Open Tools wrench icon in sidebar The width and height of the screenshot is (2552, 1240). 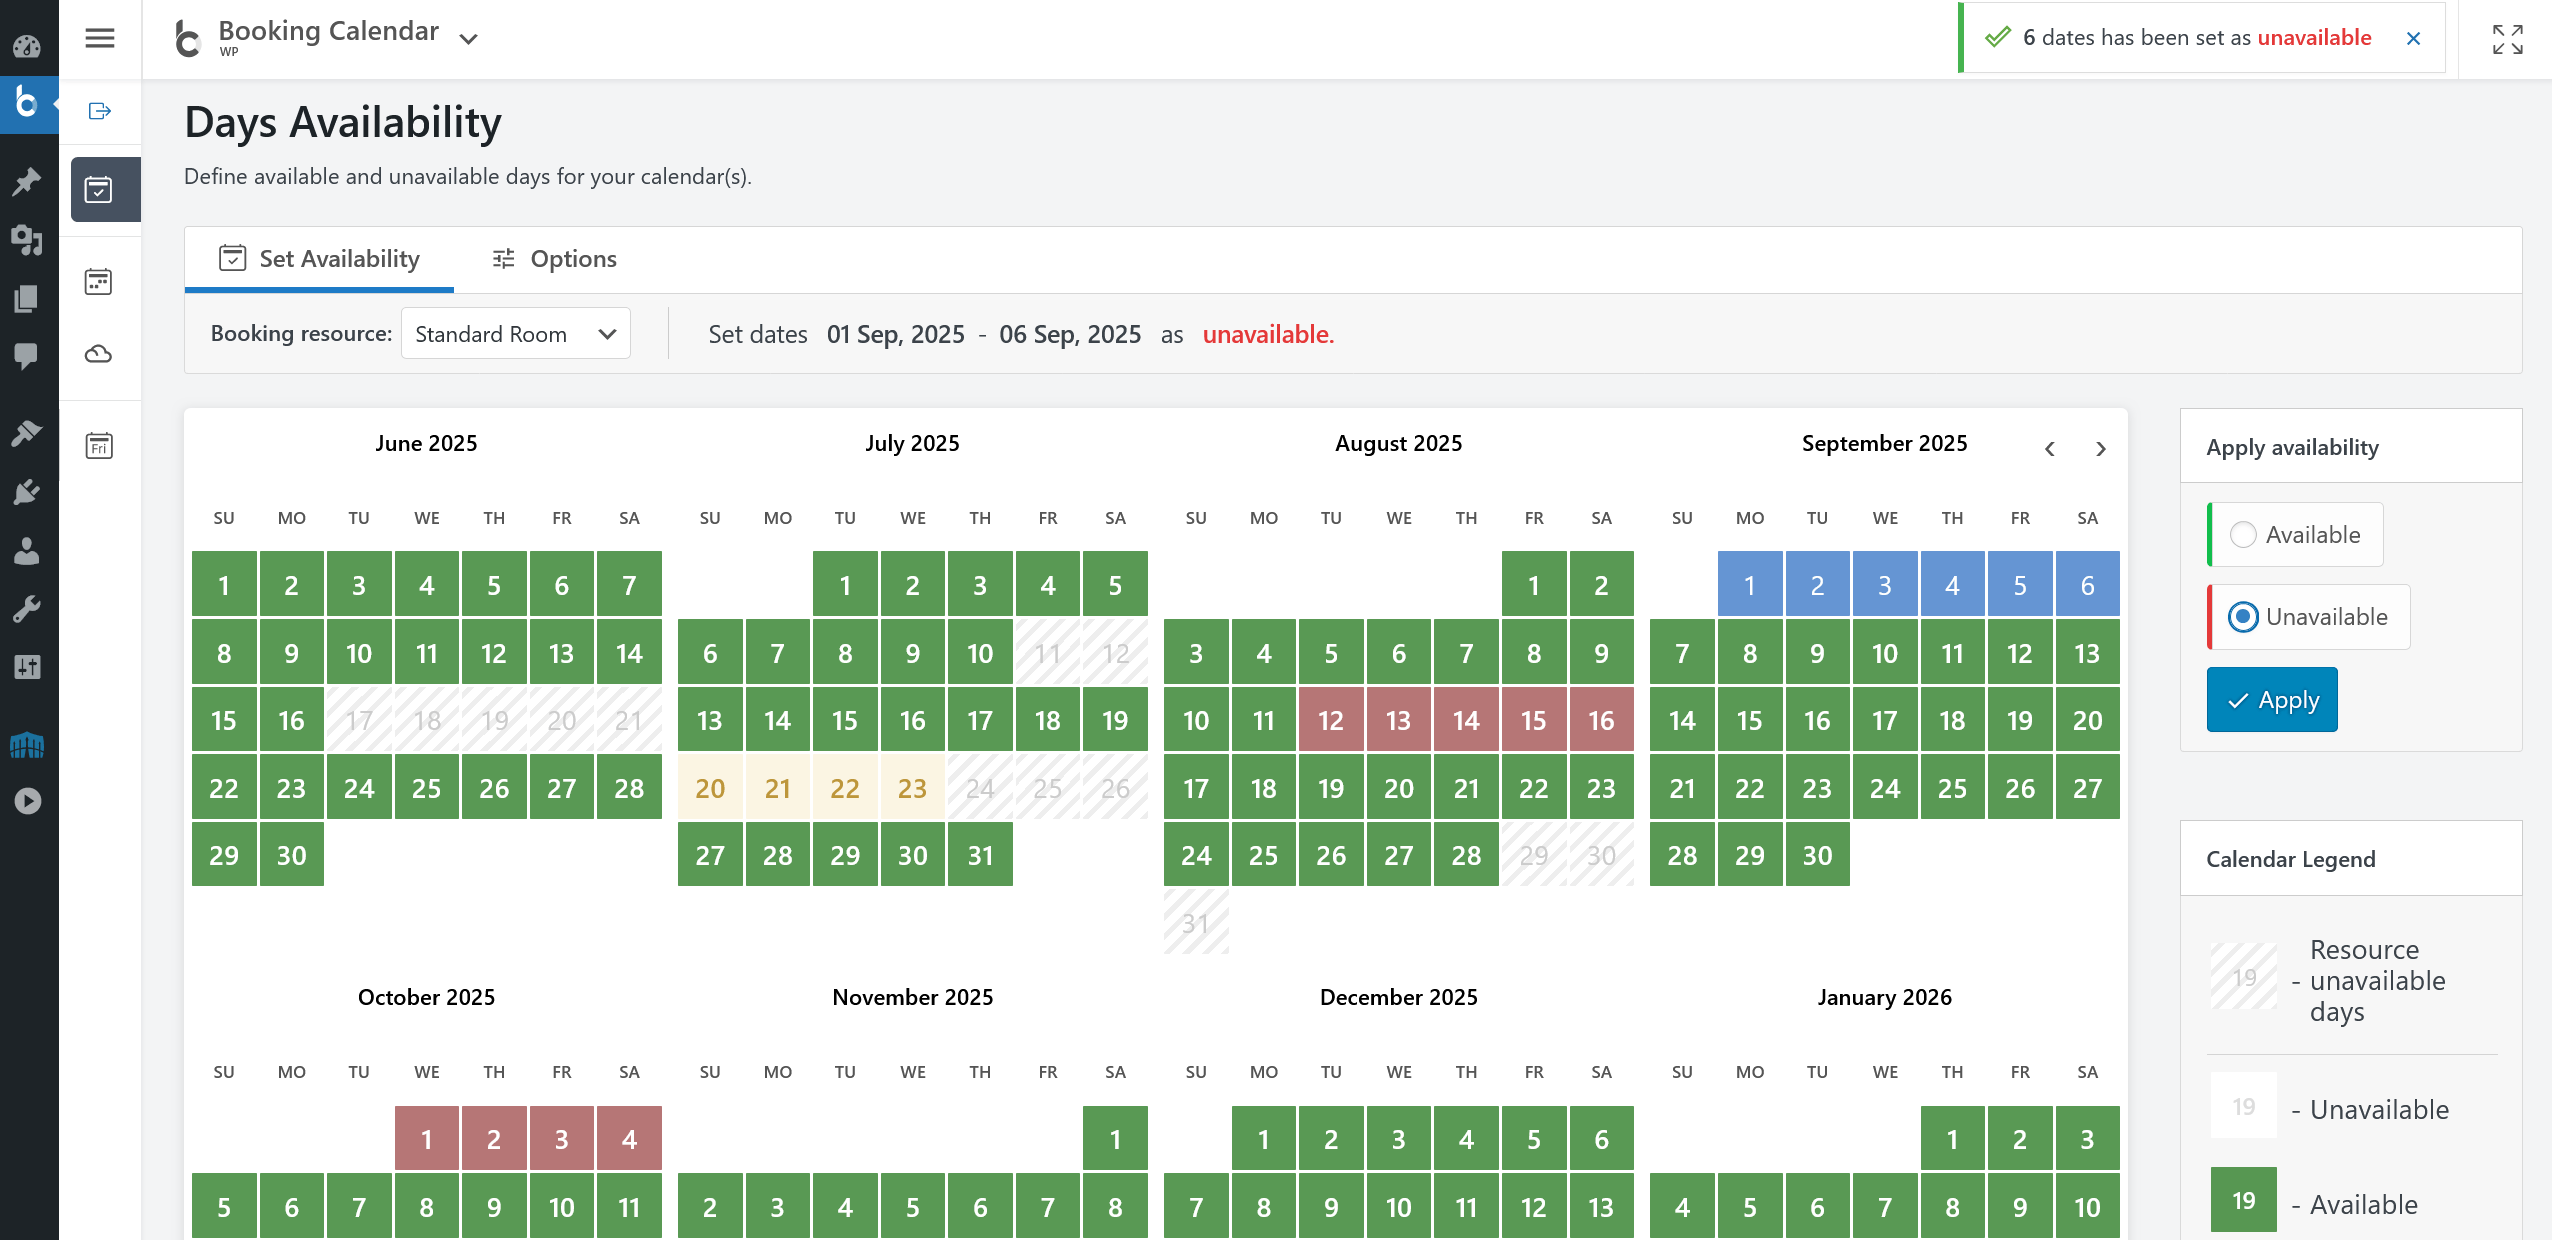pyautogui.click(x=27, y=608)
